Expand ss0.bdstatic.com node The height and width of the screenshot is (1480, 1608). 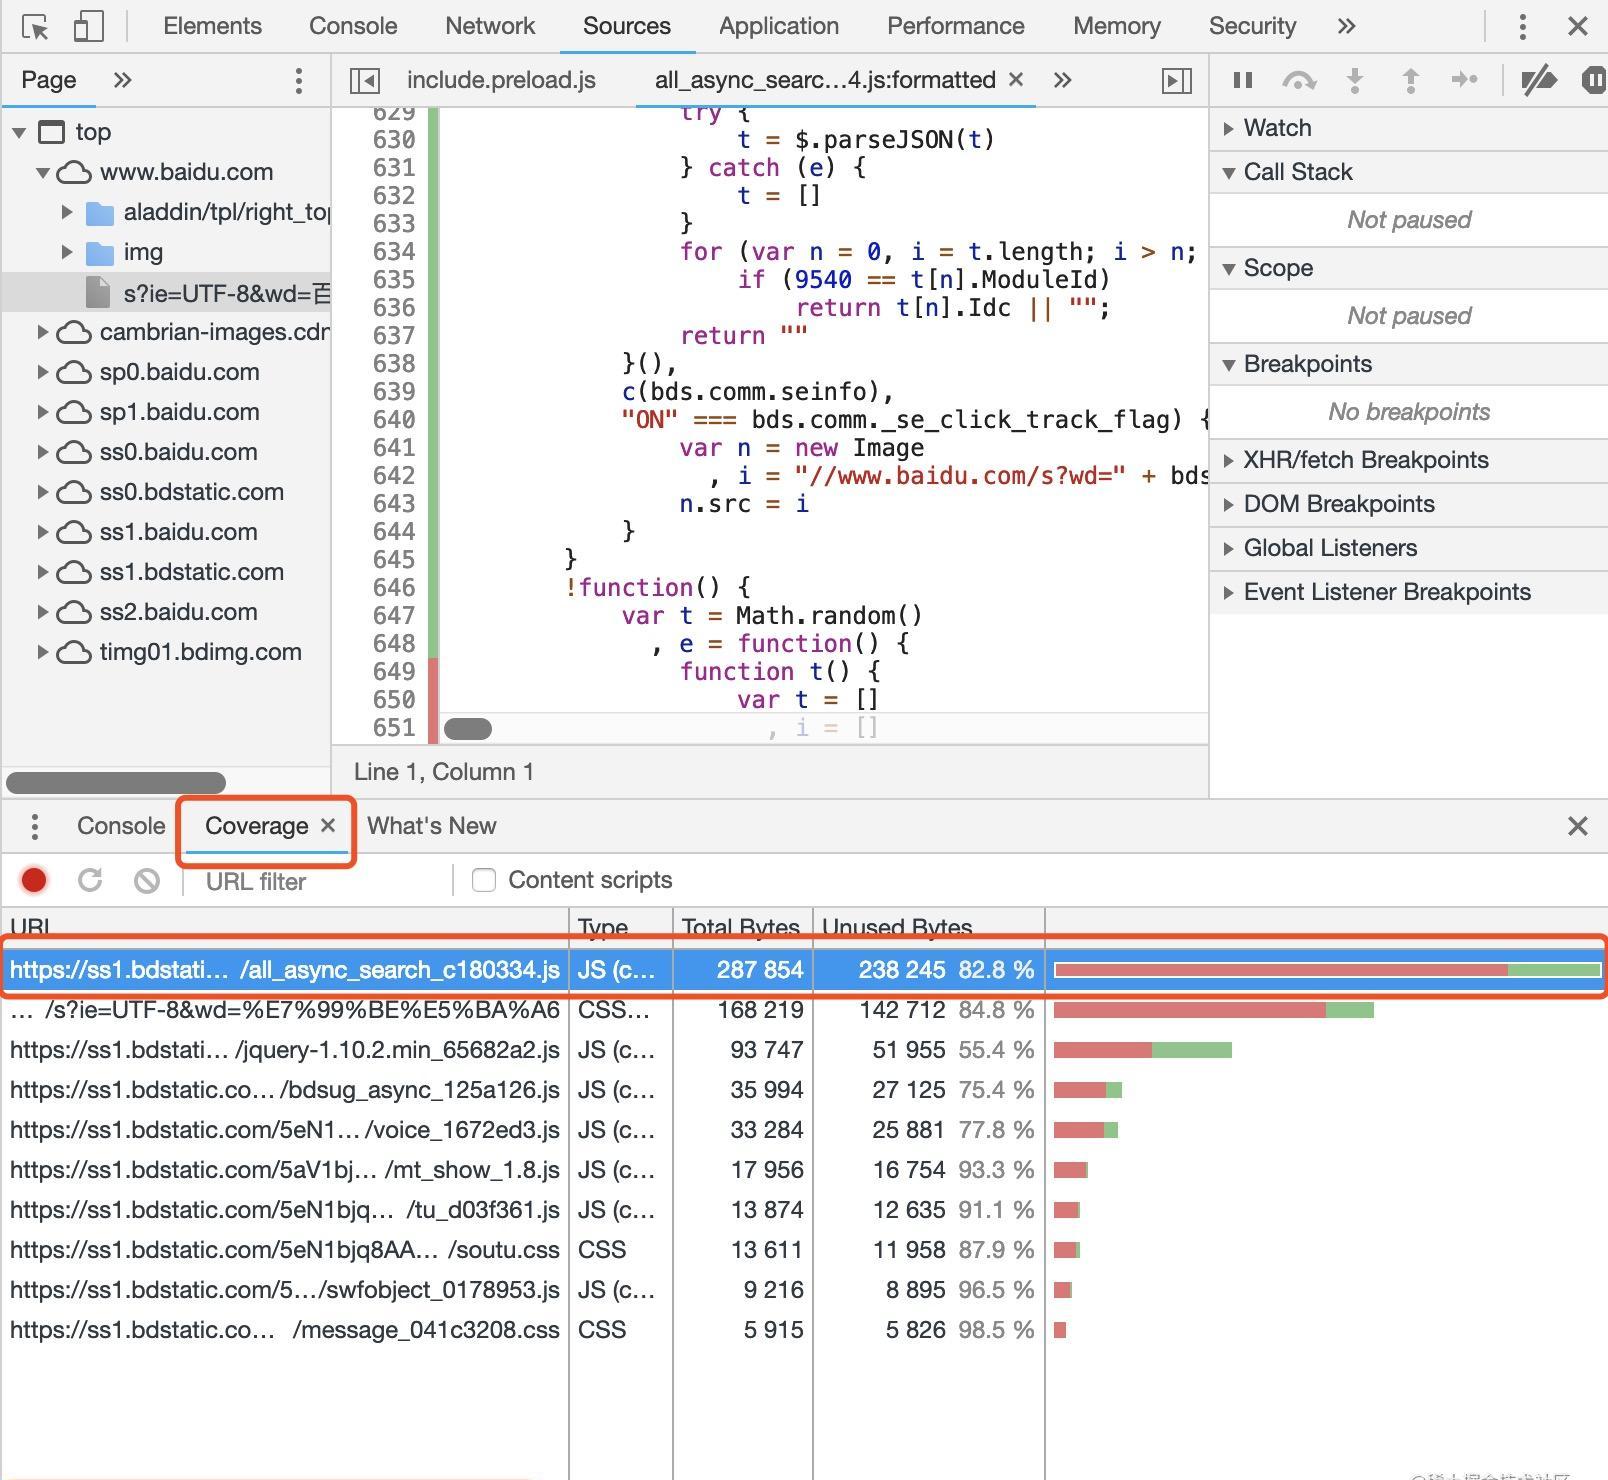(x=43, y=492)
